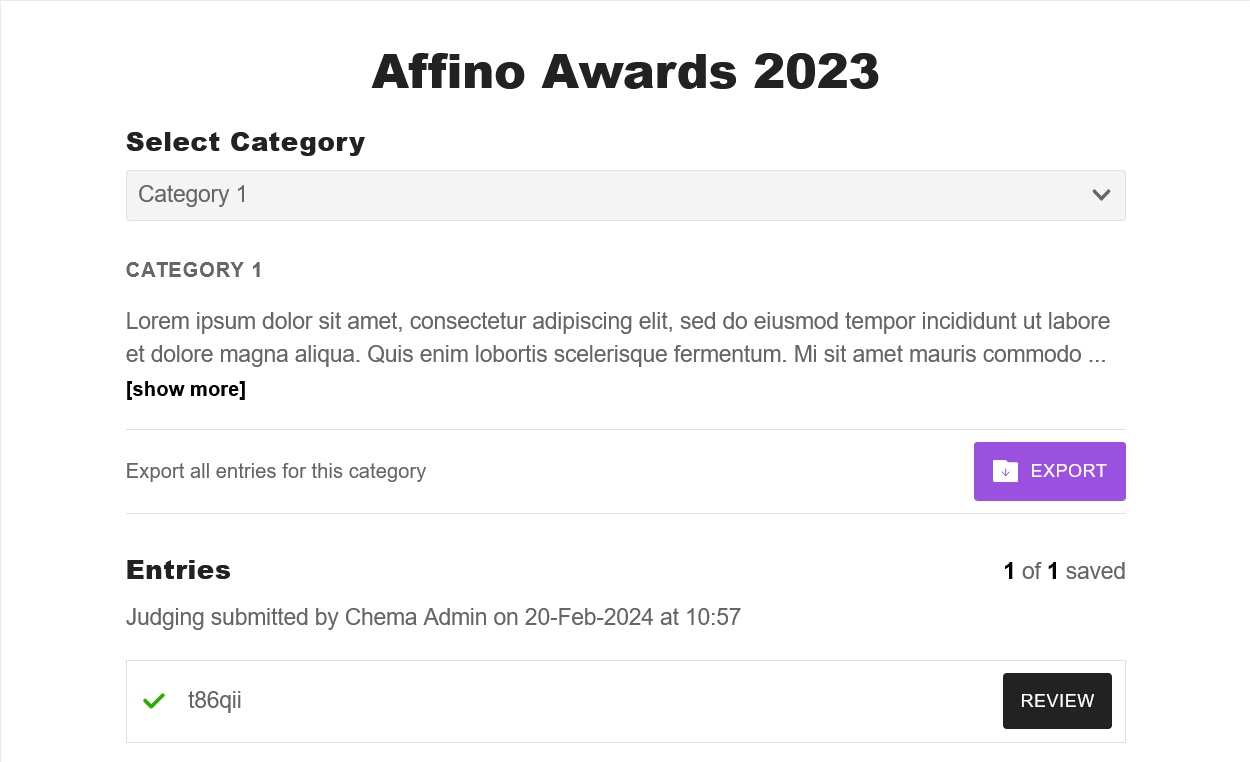
Task: Click the folder download icon in Export button
Action: point(1005,471)
